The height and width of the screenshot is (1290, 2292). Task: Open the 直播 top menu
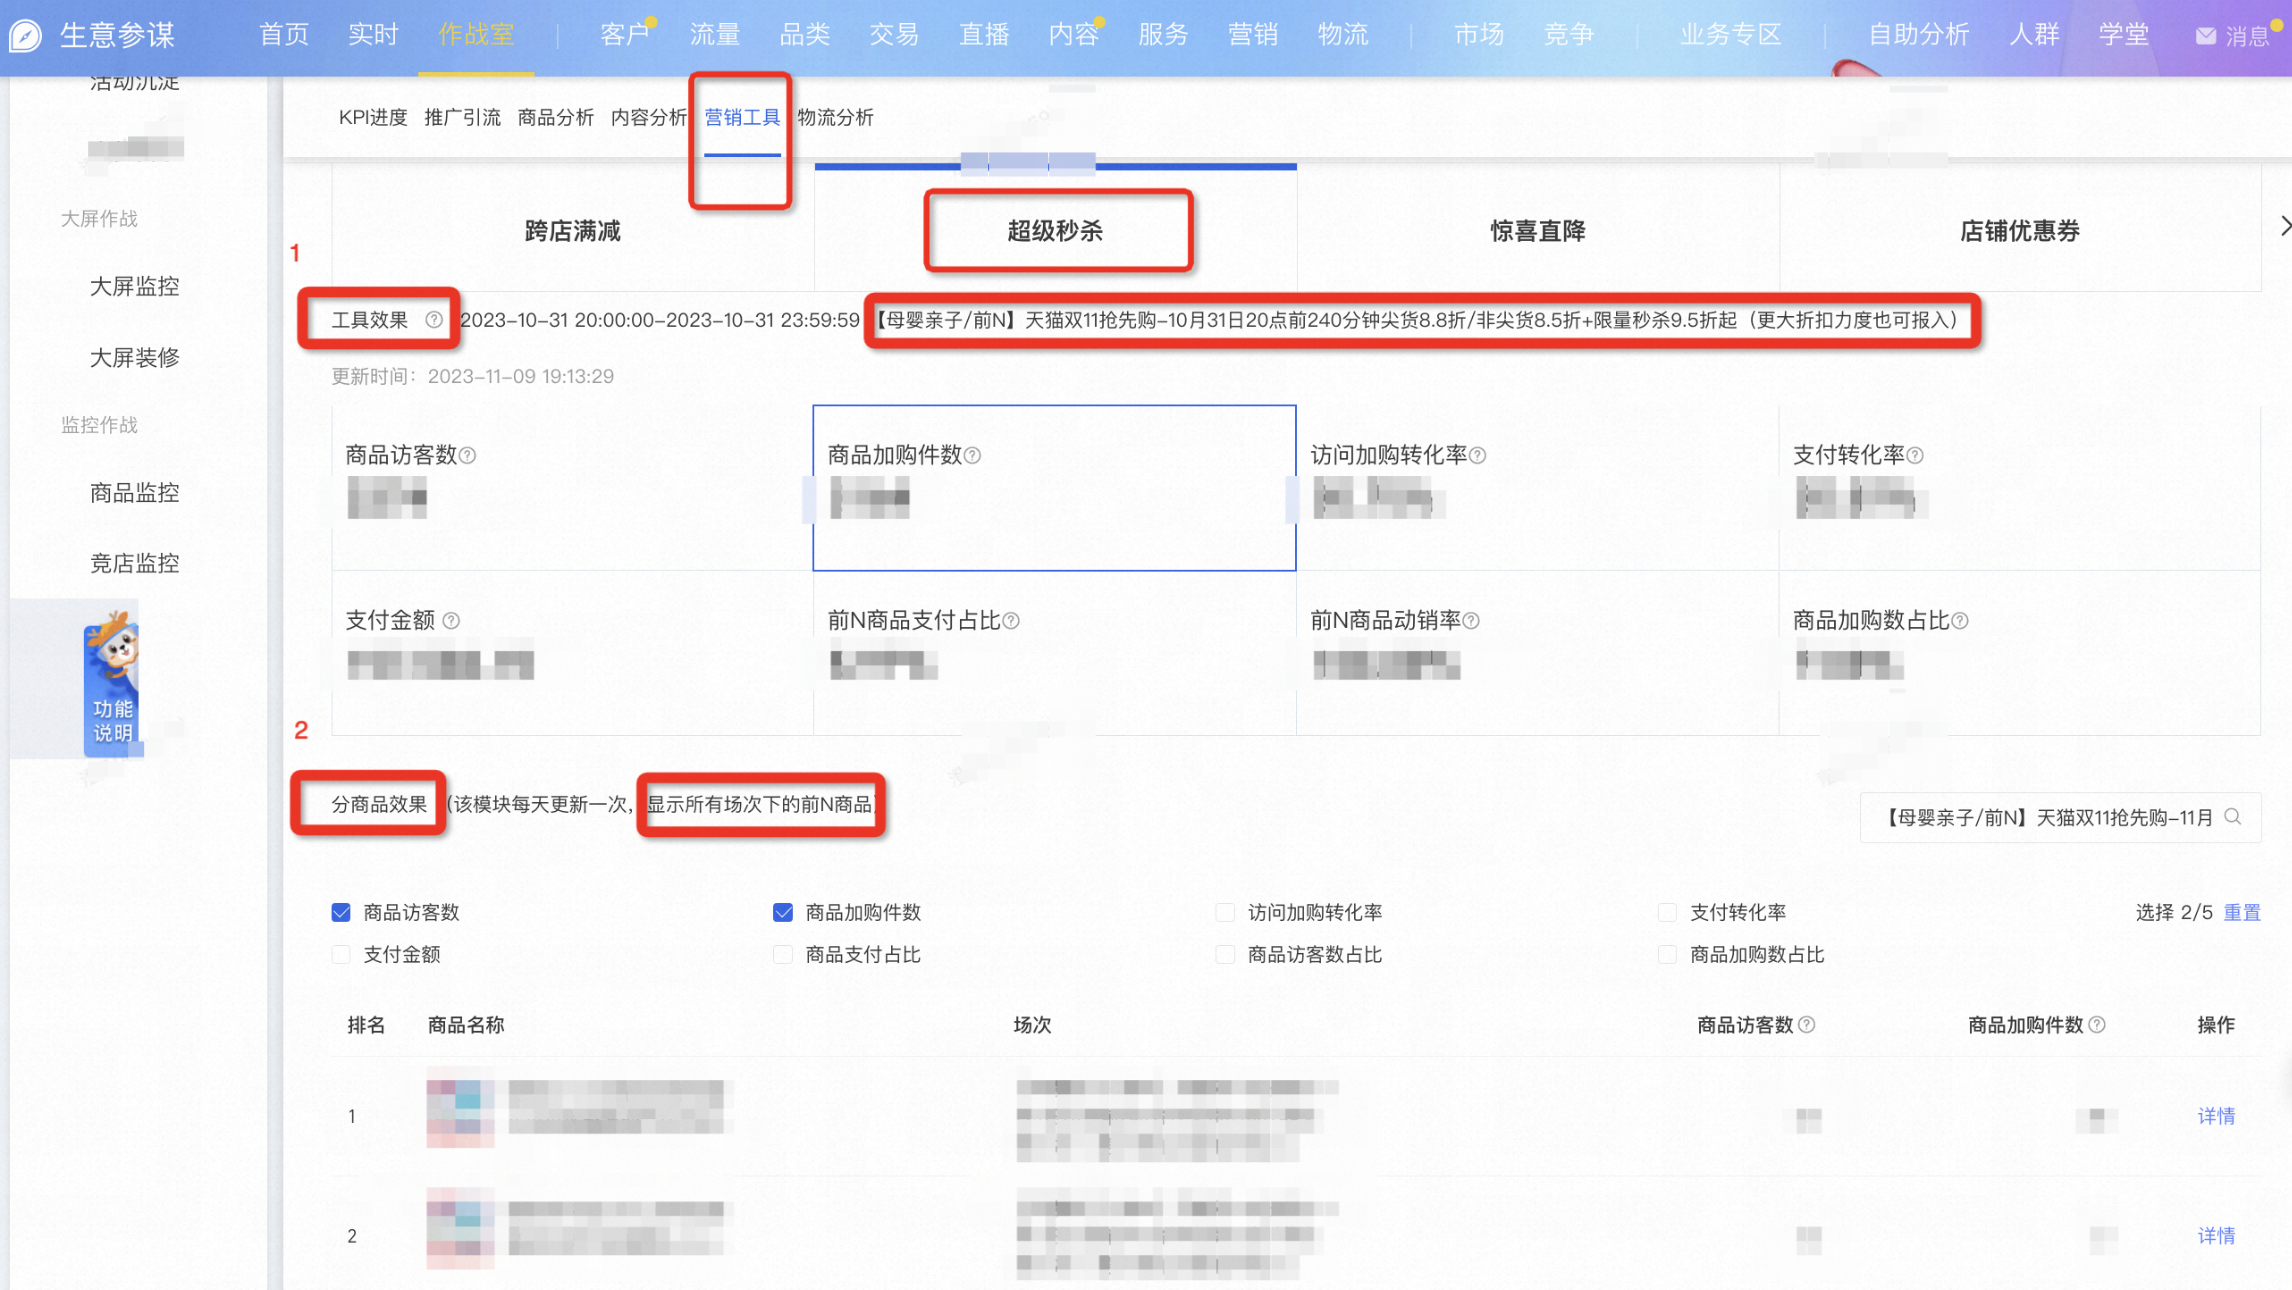coord(984,35)
